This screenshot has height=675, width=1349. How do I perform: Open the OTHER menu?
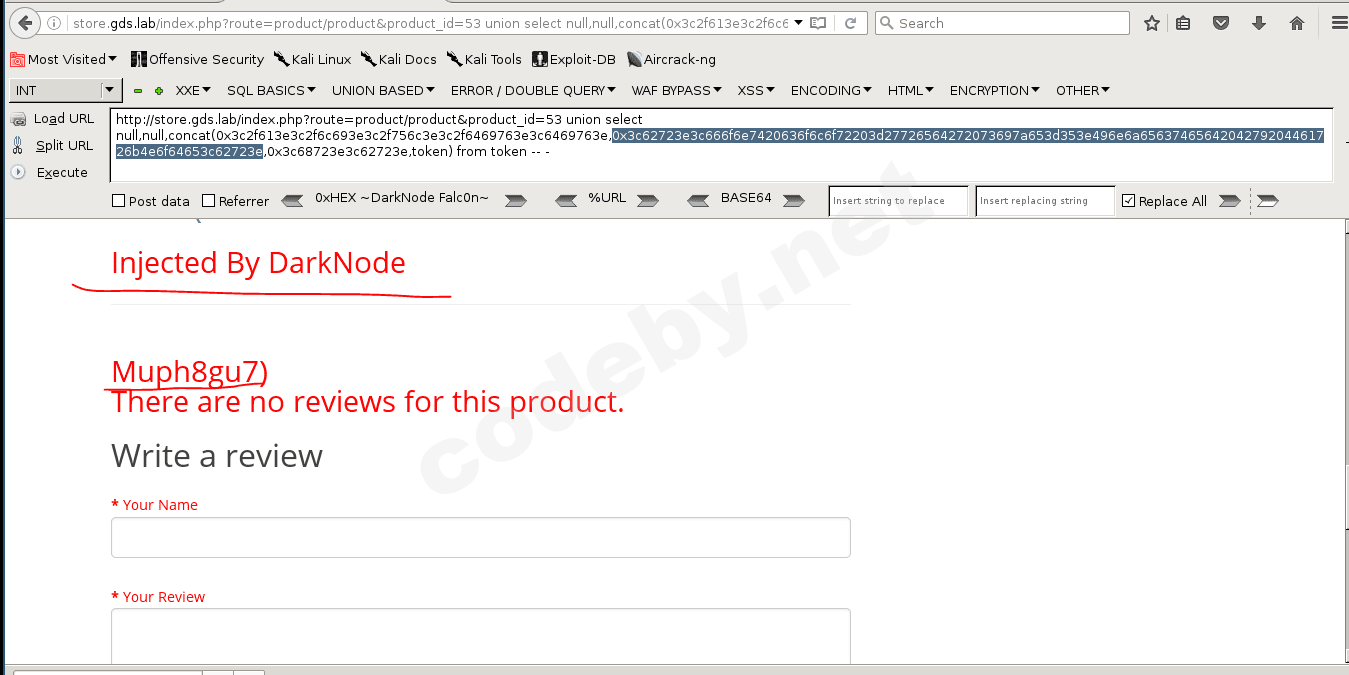point(1083,90)
